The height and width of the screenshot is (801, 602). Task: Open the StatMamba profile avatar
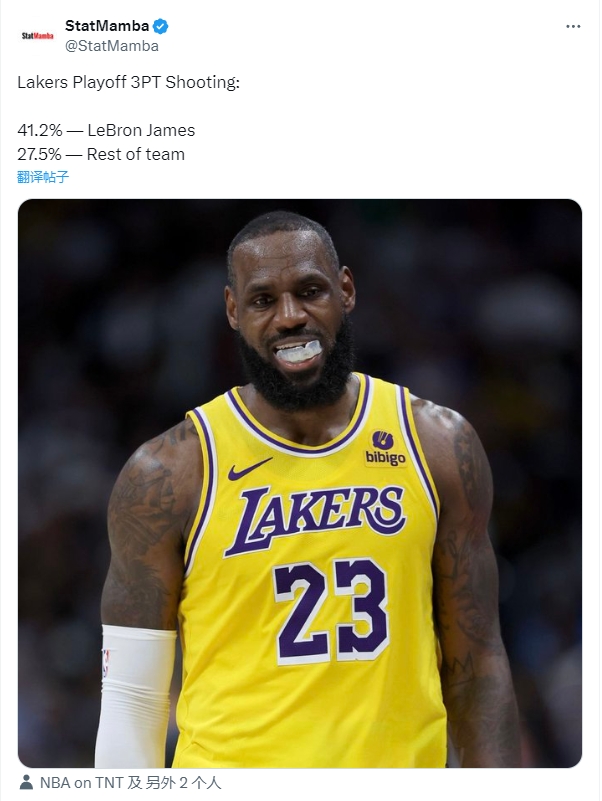[x=38, y=35]
